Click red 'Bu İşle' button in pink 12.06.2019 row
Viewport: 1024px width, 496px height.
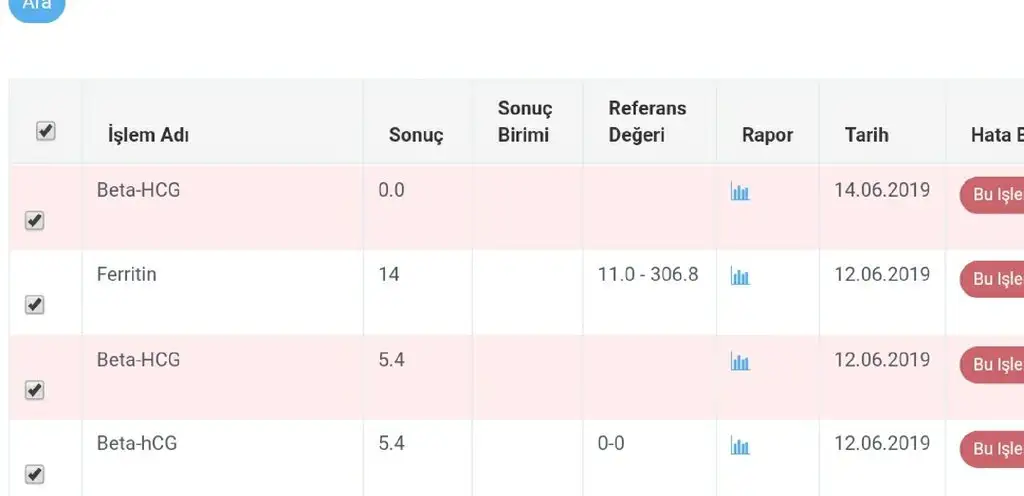pos(994,364)
